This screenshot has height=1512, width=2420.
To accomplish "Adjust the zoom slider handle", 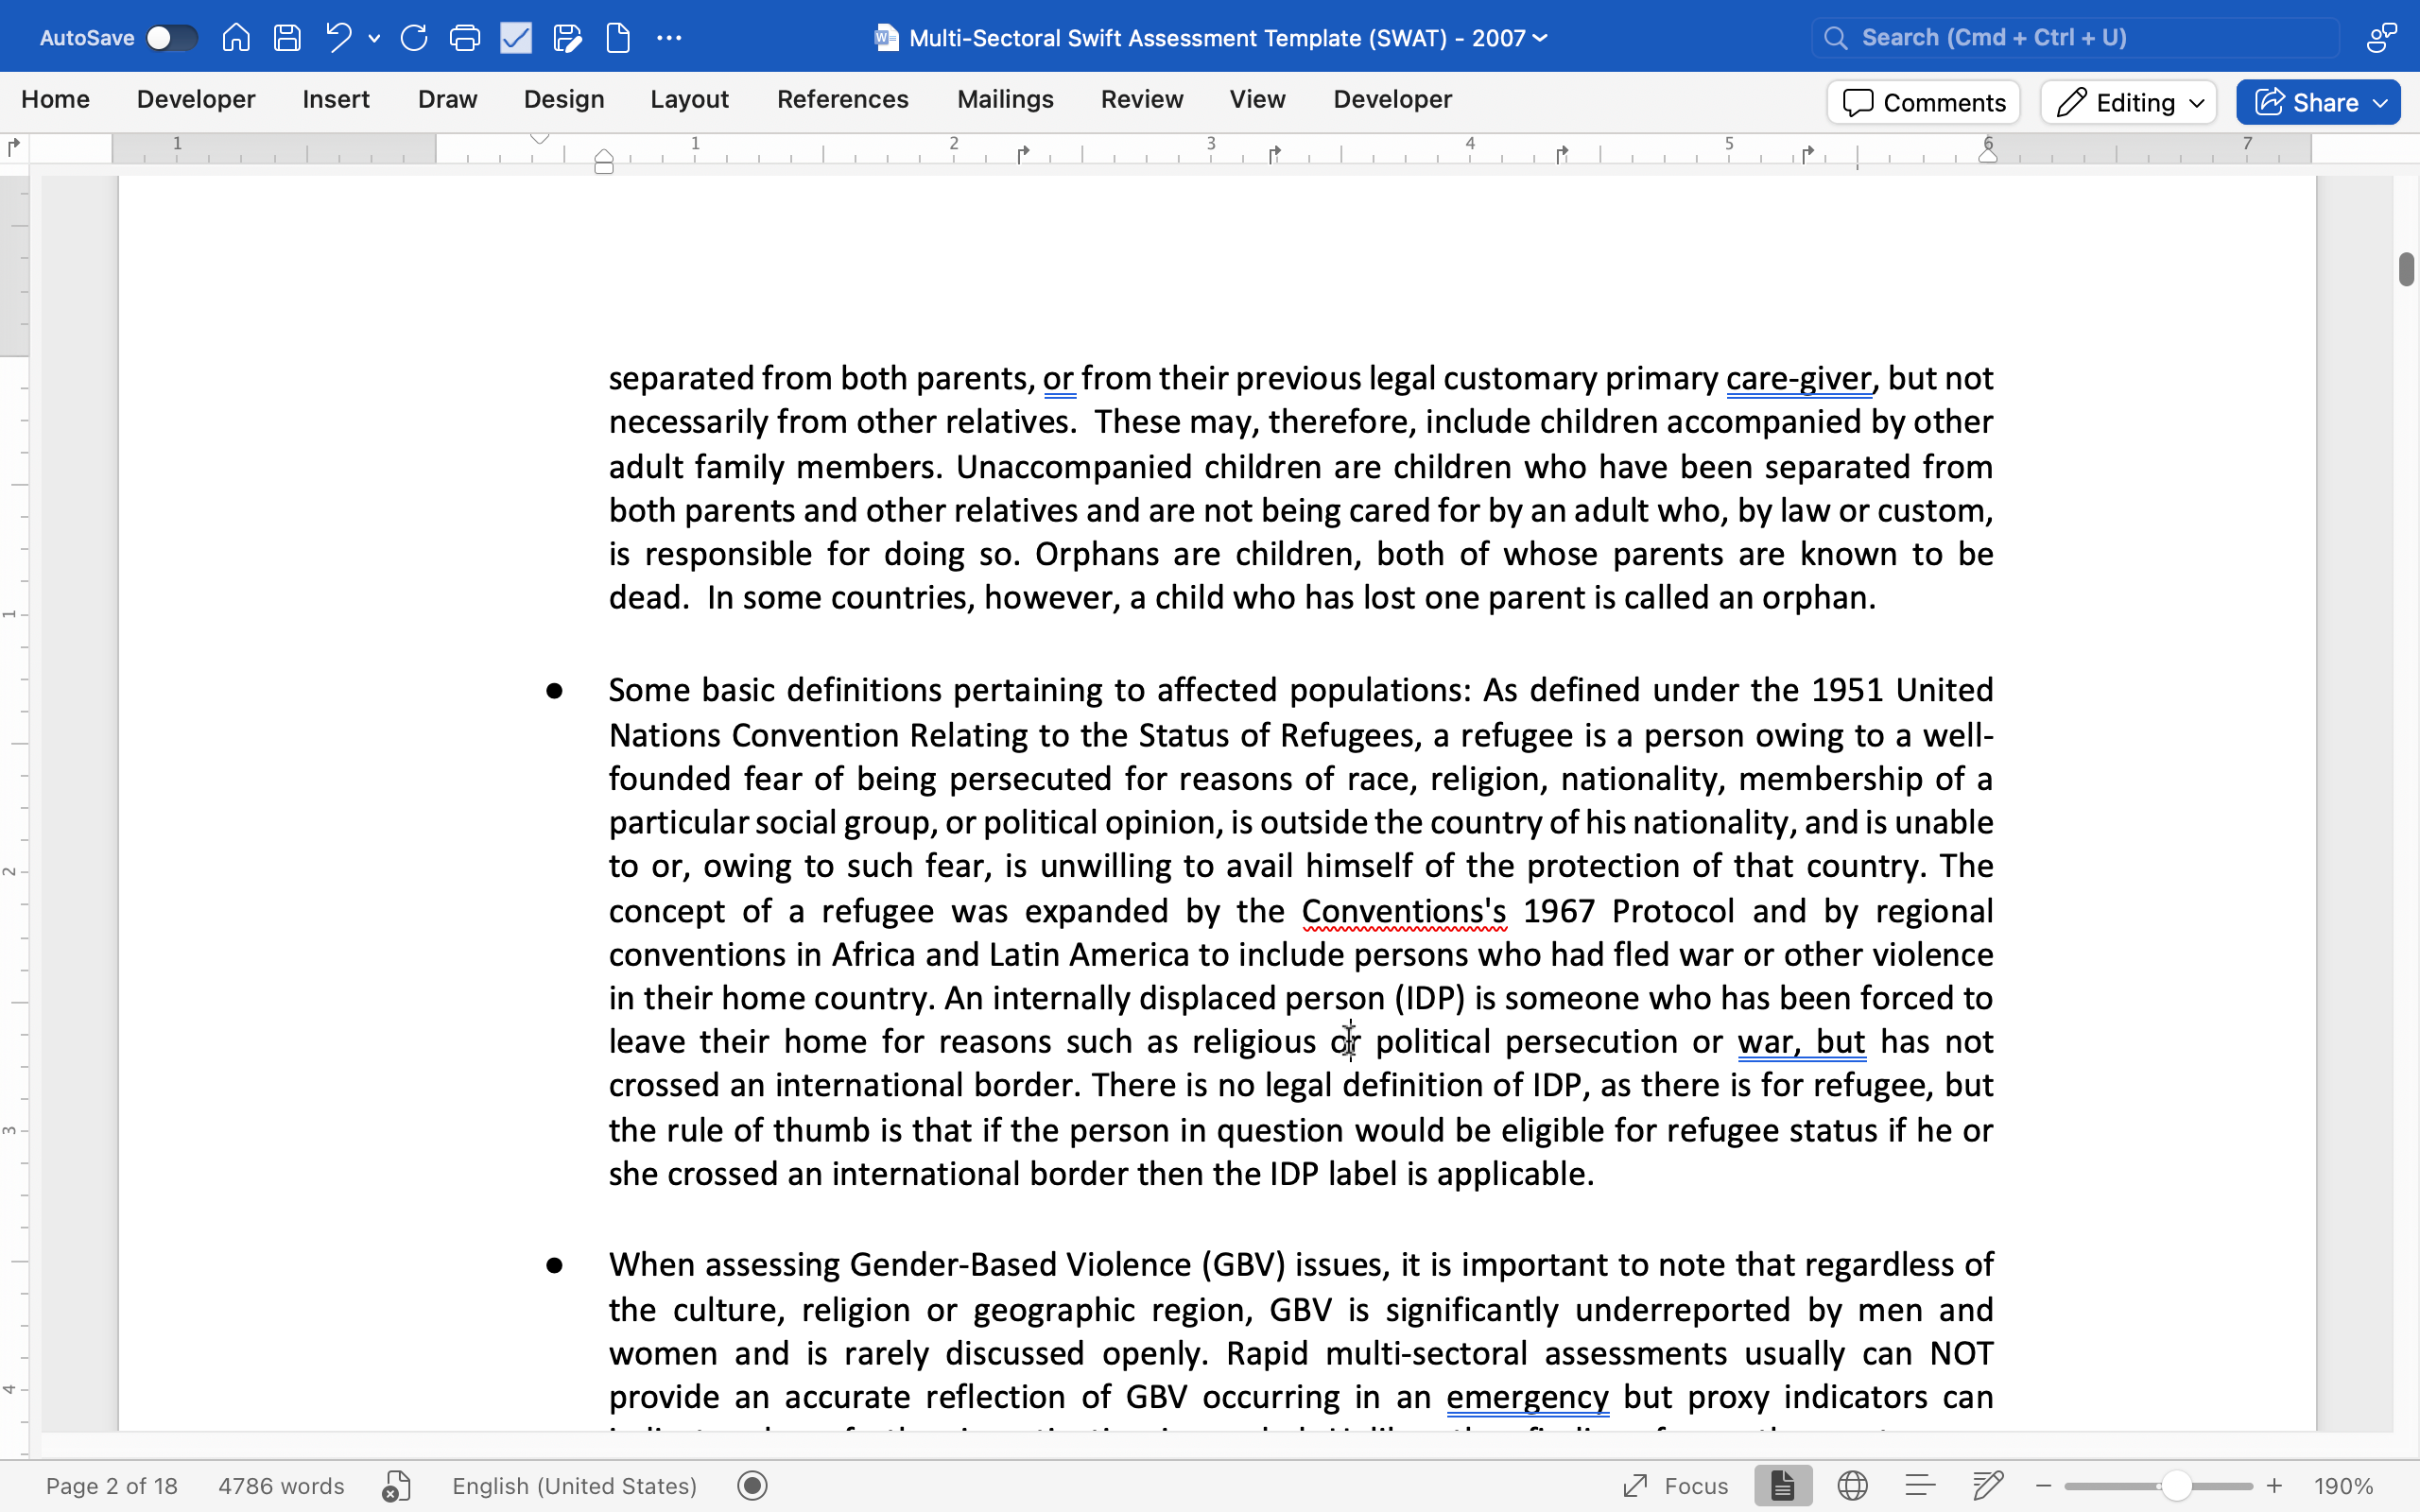I will [2176, 1486].
